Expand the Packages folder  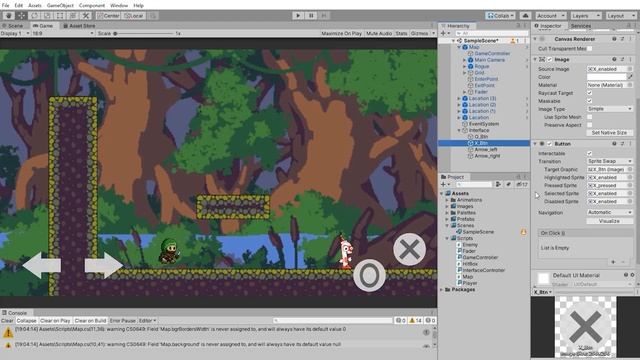click(x=442, y=289)
